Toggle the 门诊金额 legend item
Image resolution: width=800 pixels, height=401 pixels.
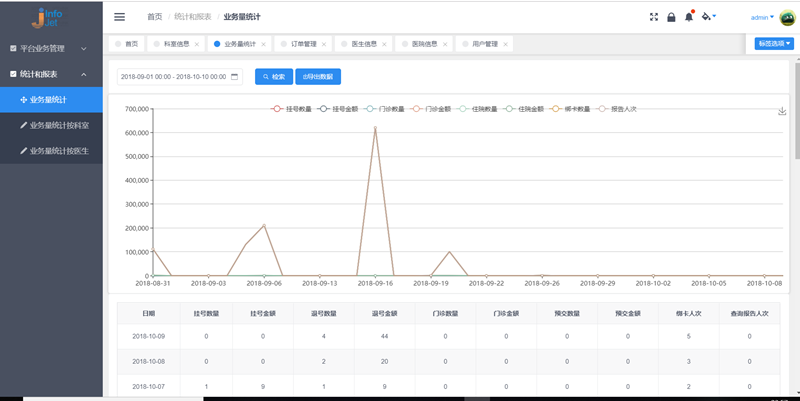click(x=435, y=108)
